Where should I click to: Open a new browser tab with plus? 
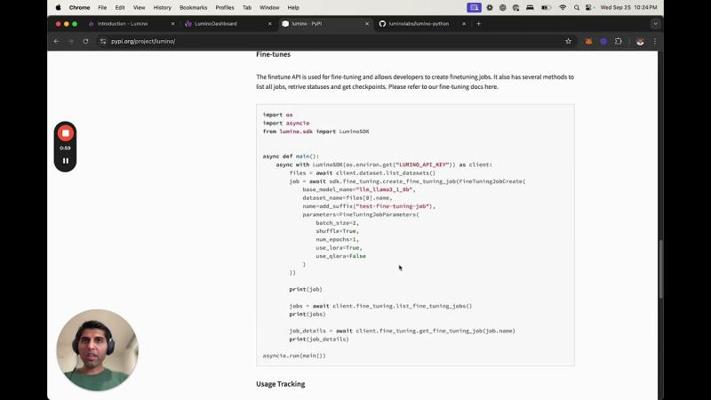(478, 23)
